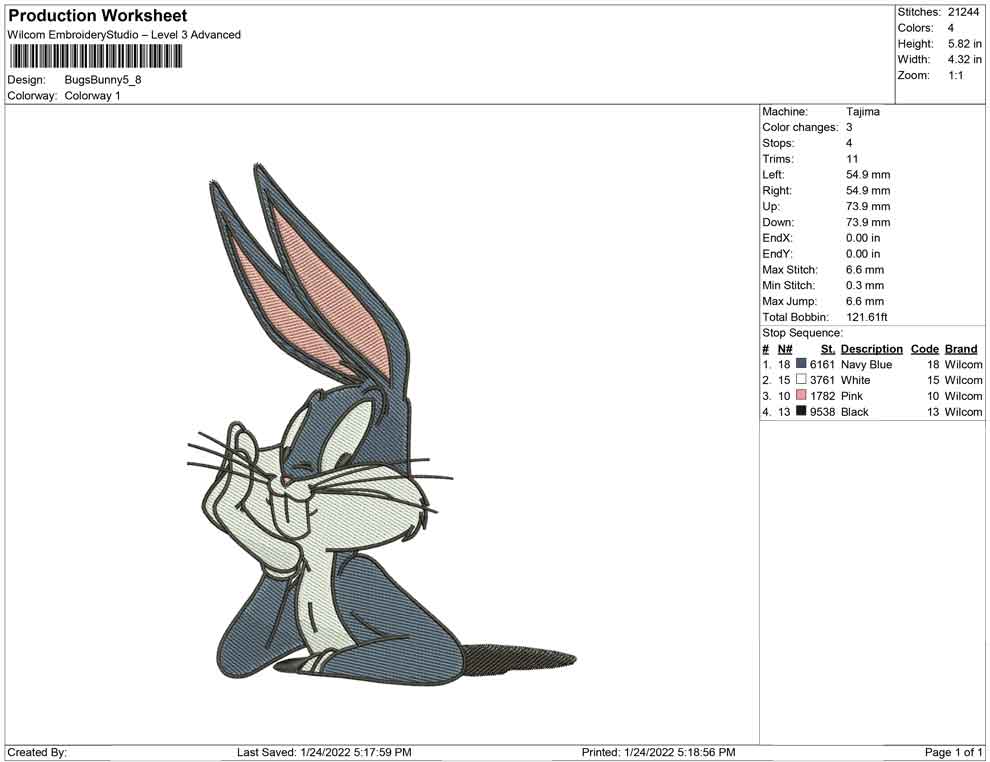This screenshot has height=762, width=990.
Task: Click 'Wilcom EmbroideryStudio – Level 3 Advanced' text
Action: (x=124, y=35)
